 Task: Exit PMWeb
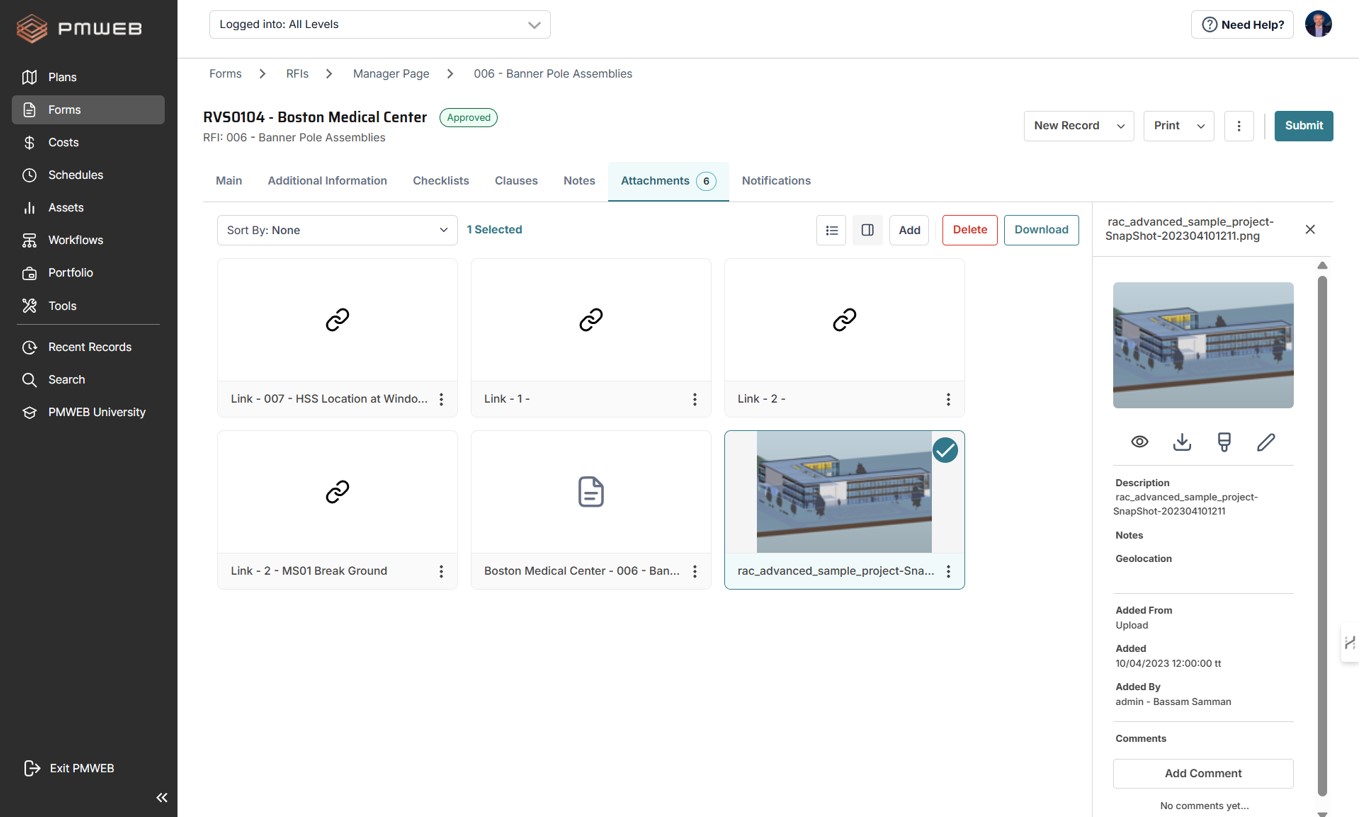pyautogui.click(x=70, y=768)
